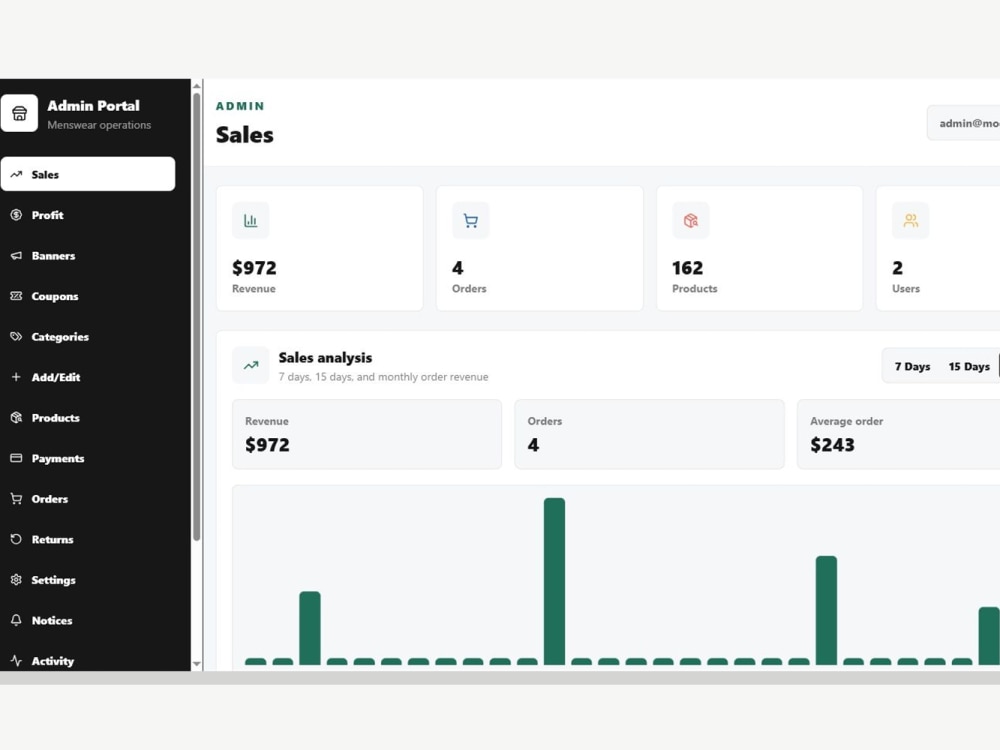Click the $972 value on Revenue stat card
This screenshot has height=750, width=1000.
tap(254, 268)
